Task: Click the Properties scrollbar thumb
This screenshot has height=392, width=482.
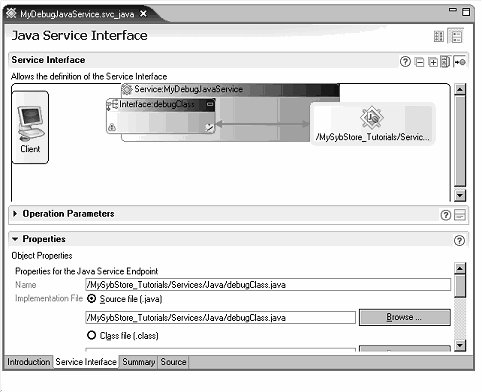Action: [x=460, y=286]
